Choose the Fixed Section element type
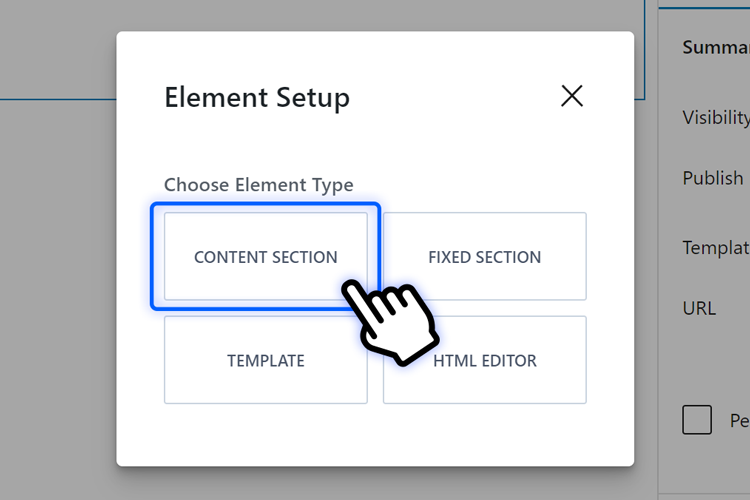This screenshot has width=750, height=500. (x=484, y=257)
